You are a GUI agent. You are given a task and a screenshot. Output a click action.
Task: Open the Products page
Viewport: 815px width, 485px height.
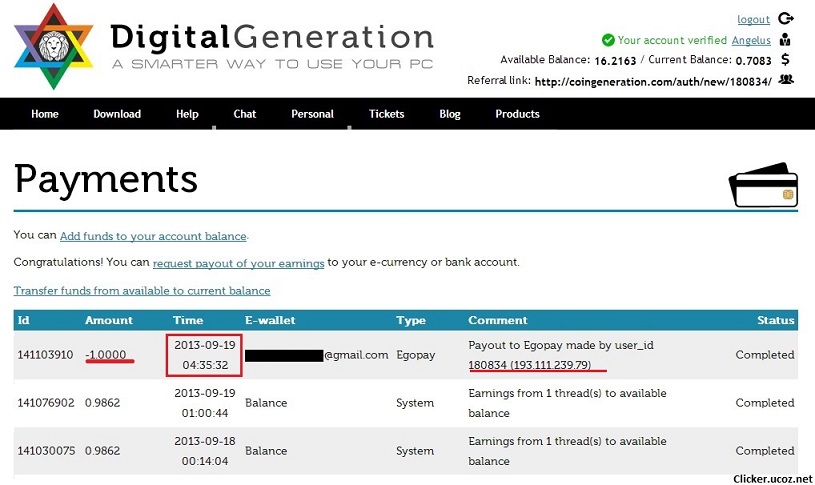tap(517, 114)
